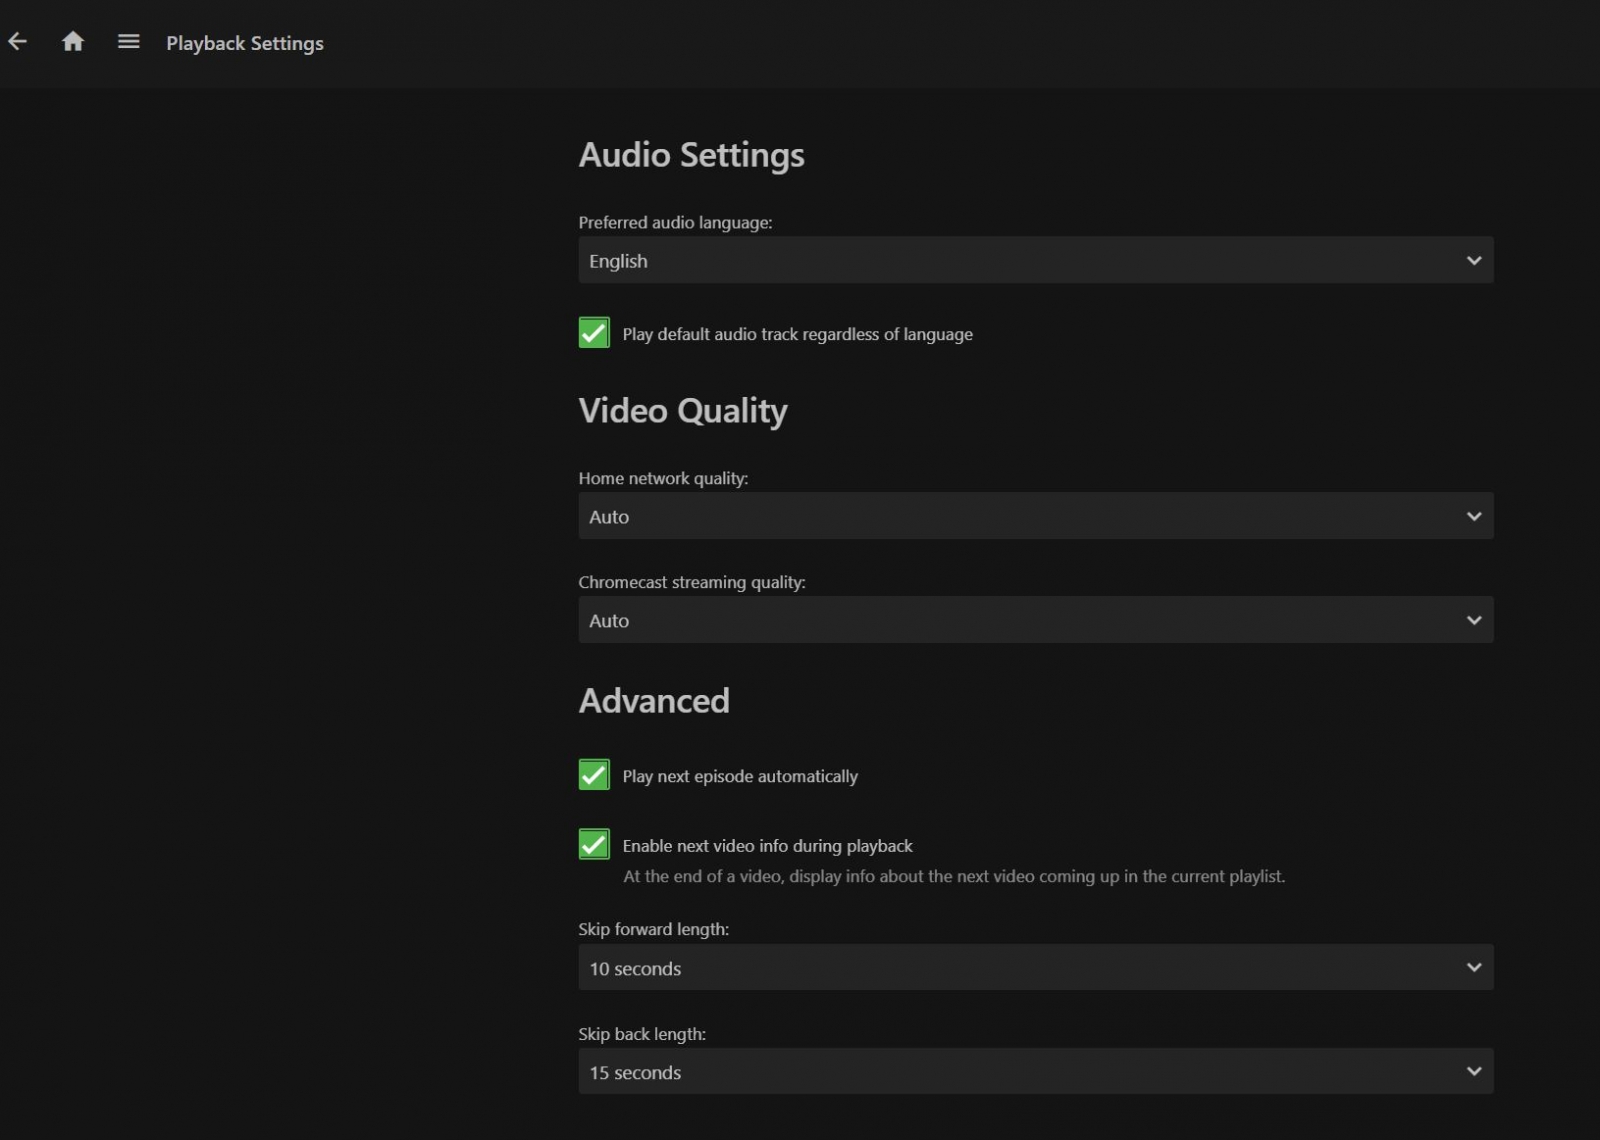The width and height of the screenshot is (1600, 1140).
Task: Toggle Enable next video info checkbox
Action: click(x=594, y=844)
